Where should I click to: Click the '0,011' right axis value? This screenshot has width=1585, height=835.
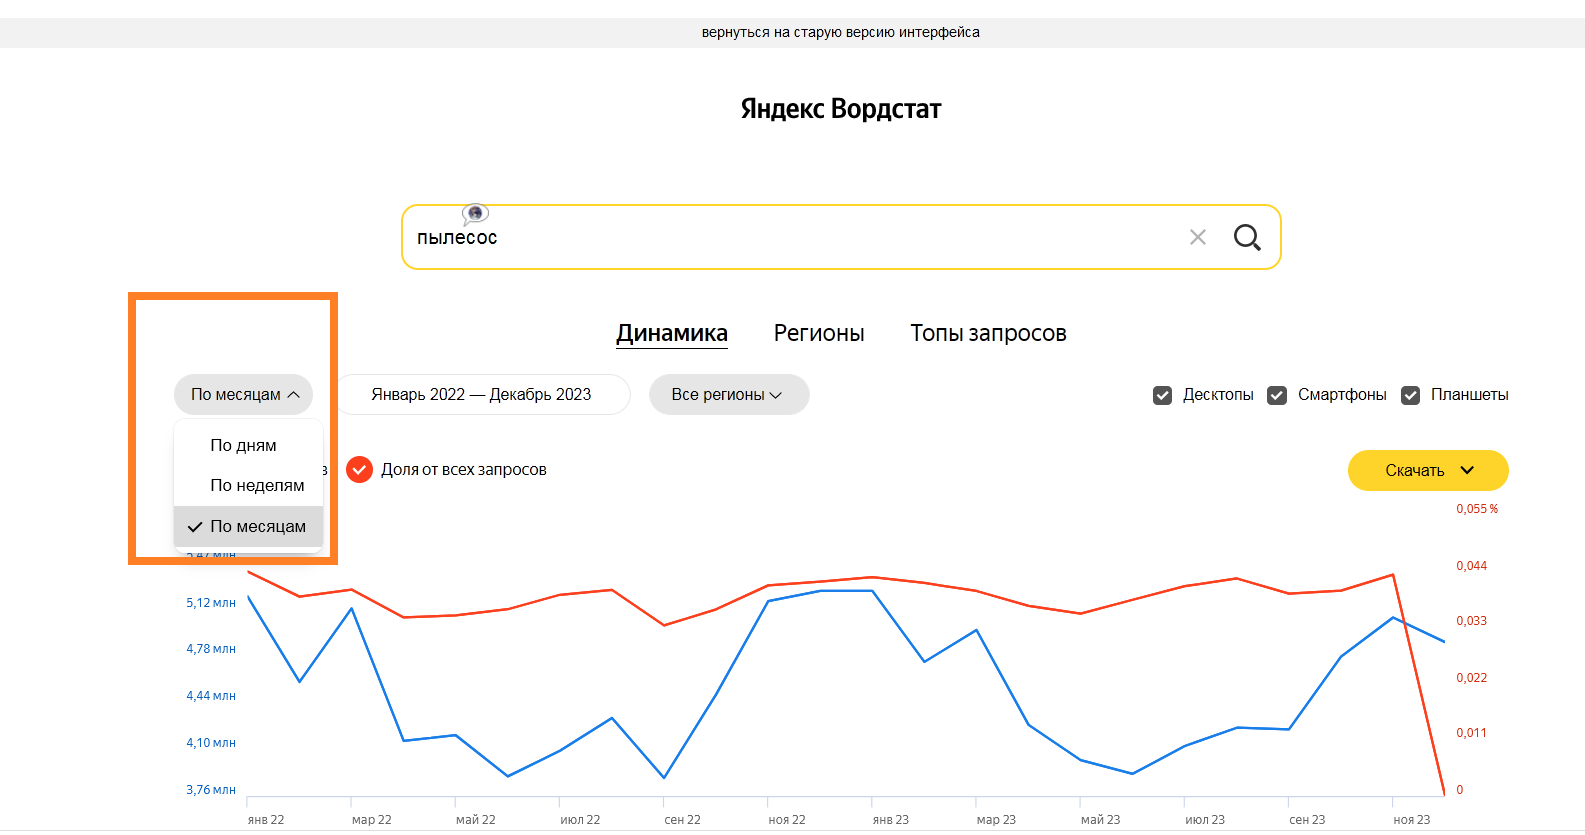tap(1471, 733)
